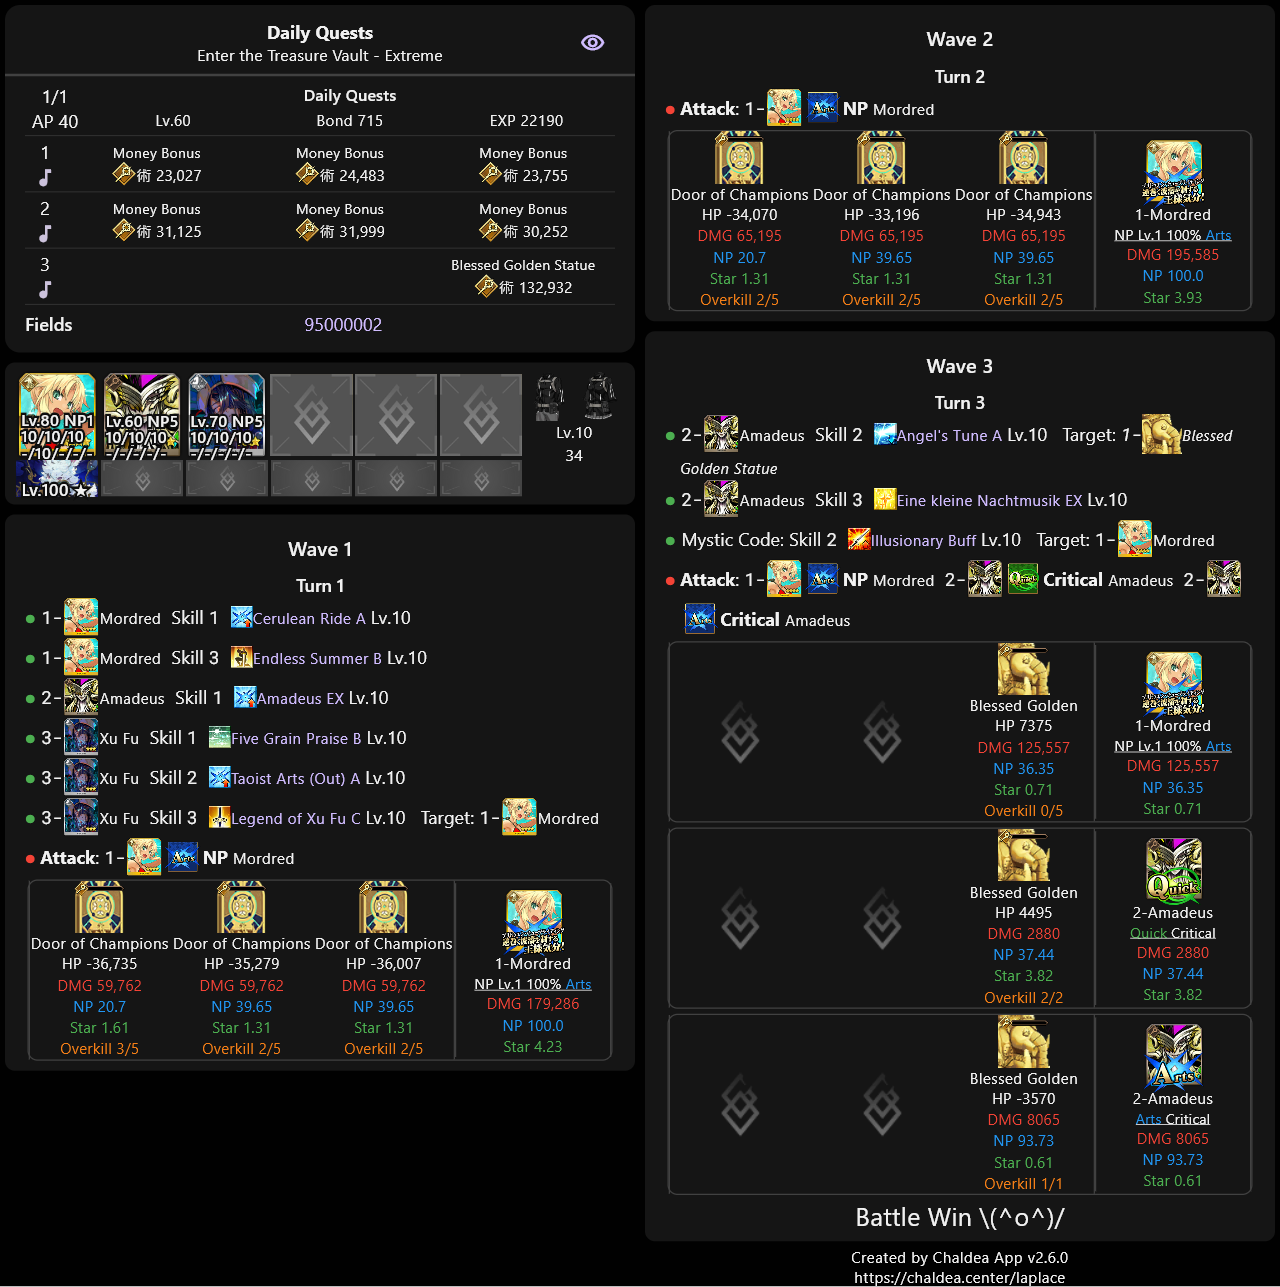Open Wave 2 'NP Lv.1 100% Arts' link

[x=1173, y=235]
